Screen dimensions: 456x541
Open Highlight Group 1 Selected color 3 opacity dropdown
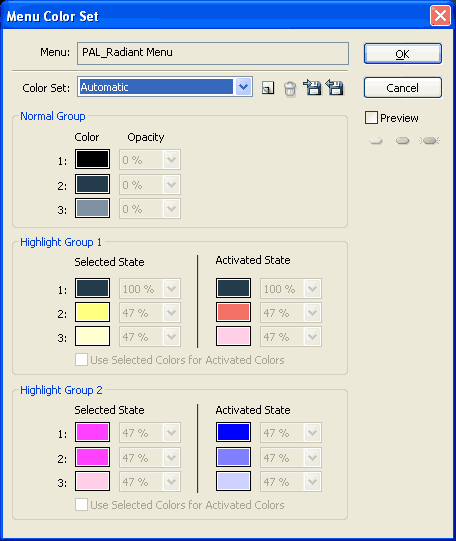coord(150,336)
